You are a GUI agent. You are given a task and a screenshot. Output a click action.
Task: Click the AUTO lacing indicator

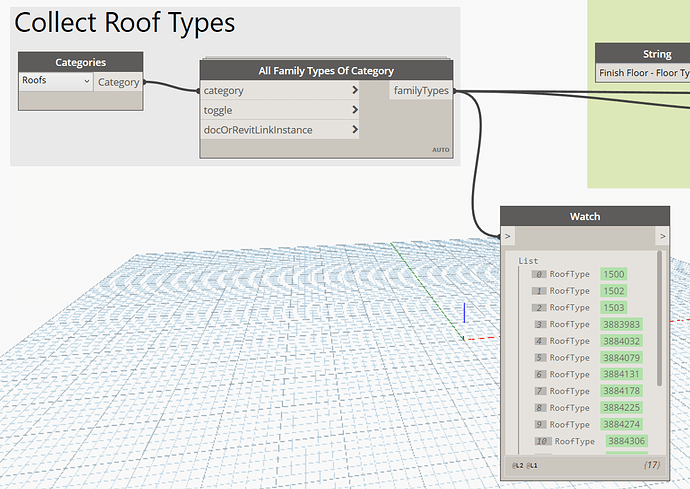pyautogui.click(x=440, y=149)
